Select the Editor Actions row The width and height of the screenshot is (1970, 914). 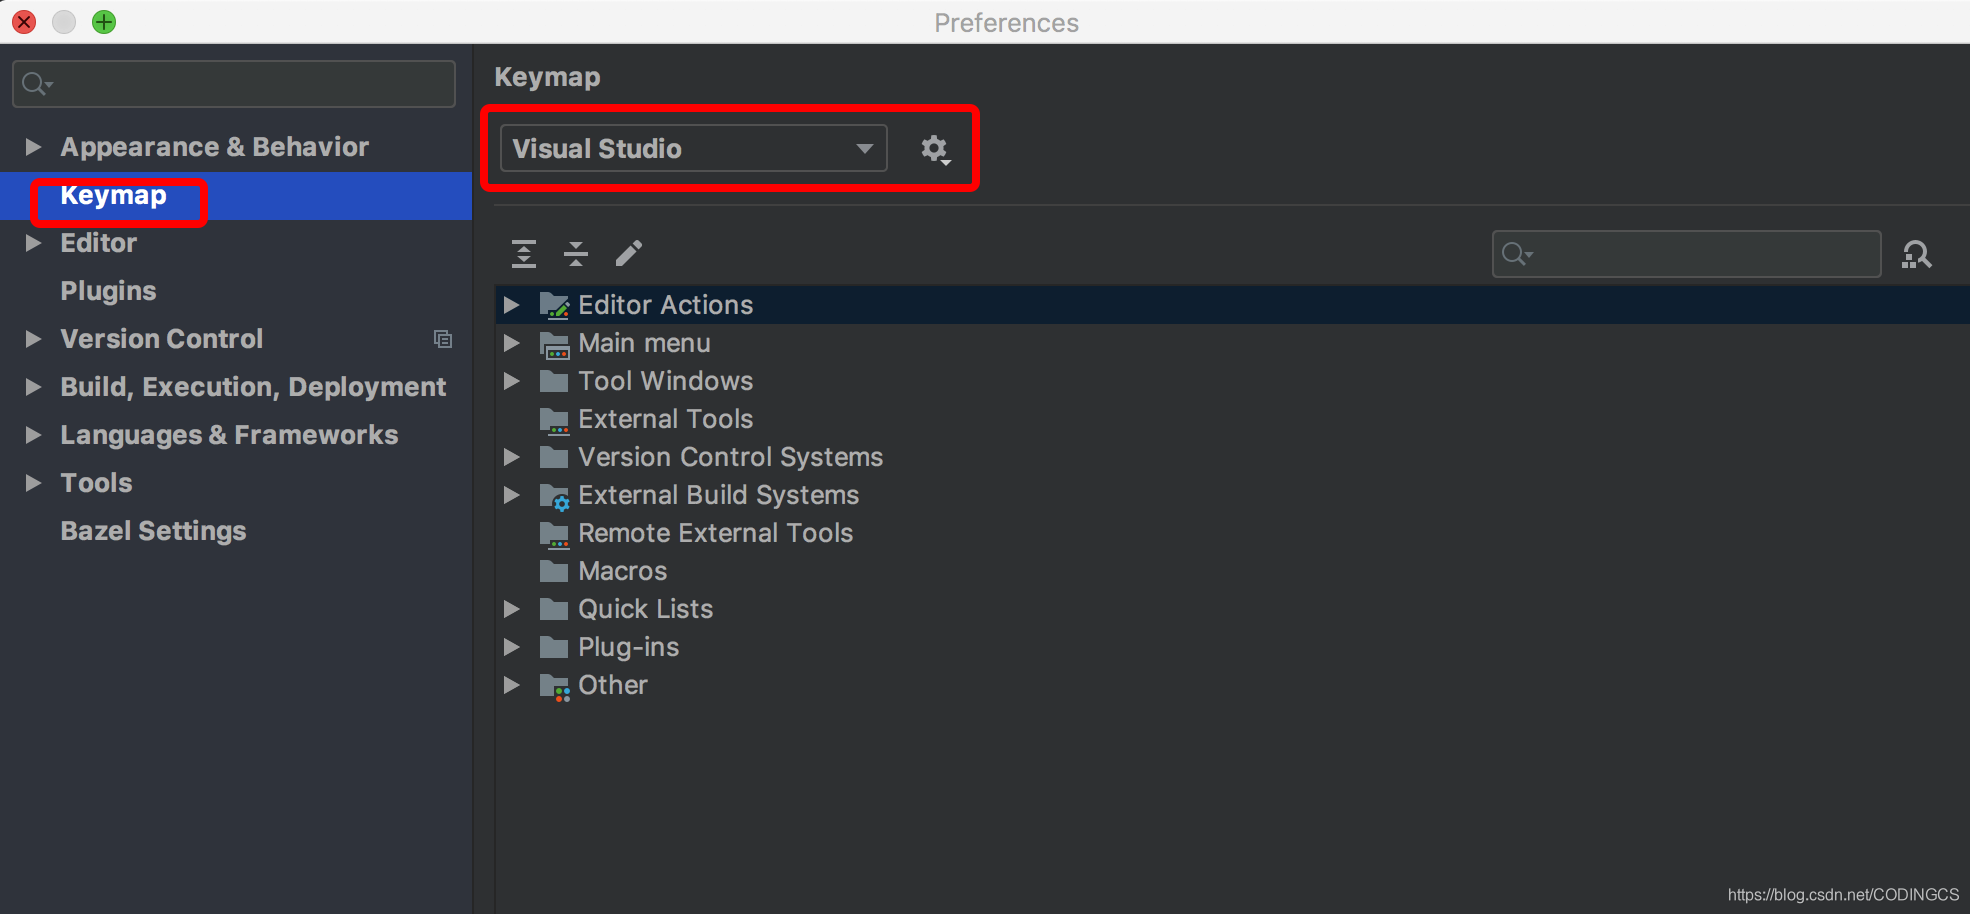click(1232, 305)
